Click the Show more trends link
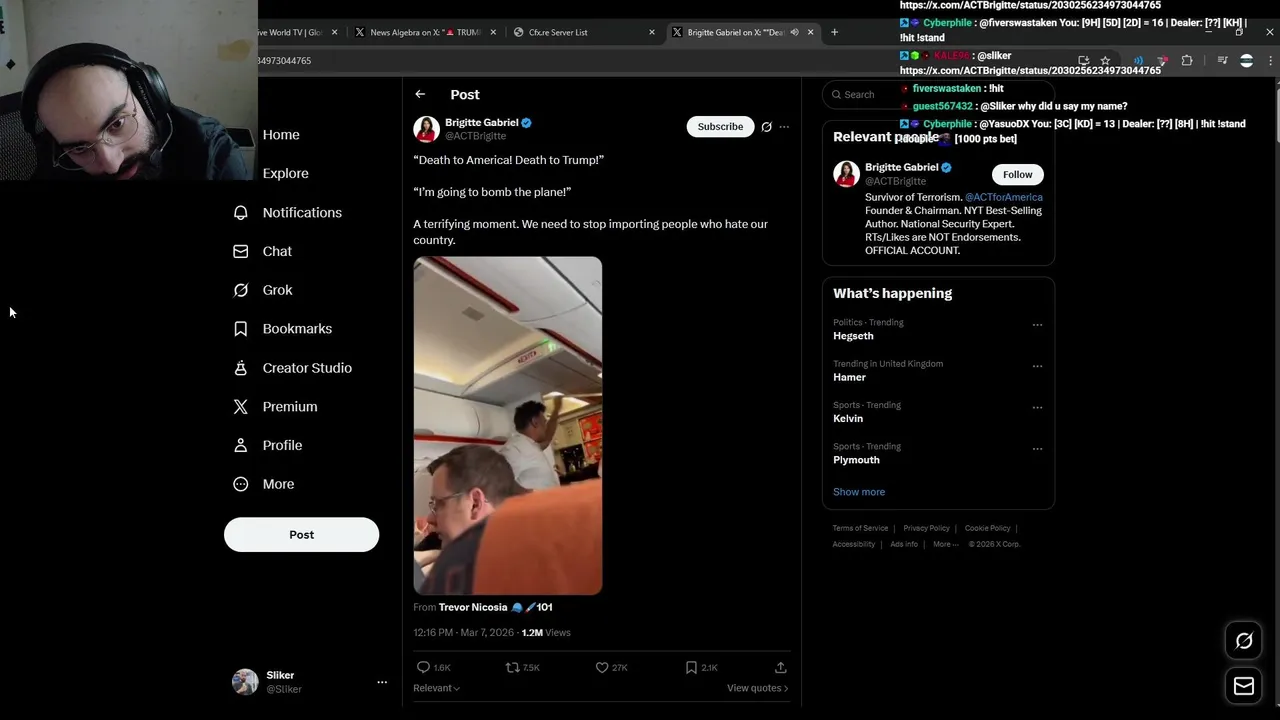Image resolution: width=1280 pixels, height=720 pixels. [x=859, y=492]
